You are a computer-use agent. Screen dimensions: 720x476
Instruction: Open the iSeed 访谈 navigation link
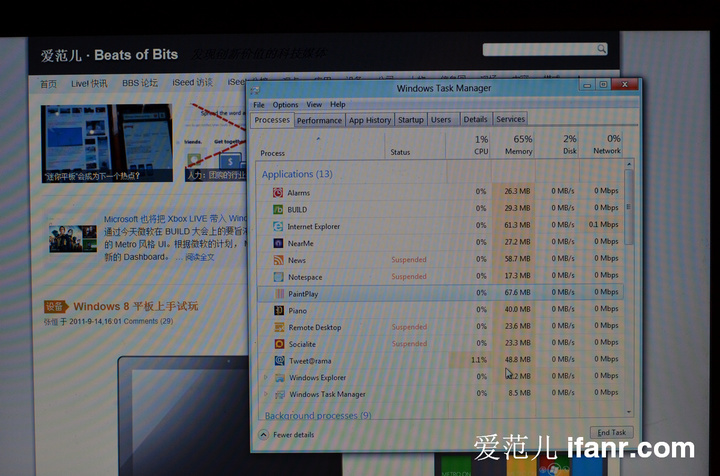pos(192,82)
